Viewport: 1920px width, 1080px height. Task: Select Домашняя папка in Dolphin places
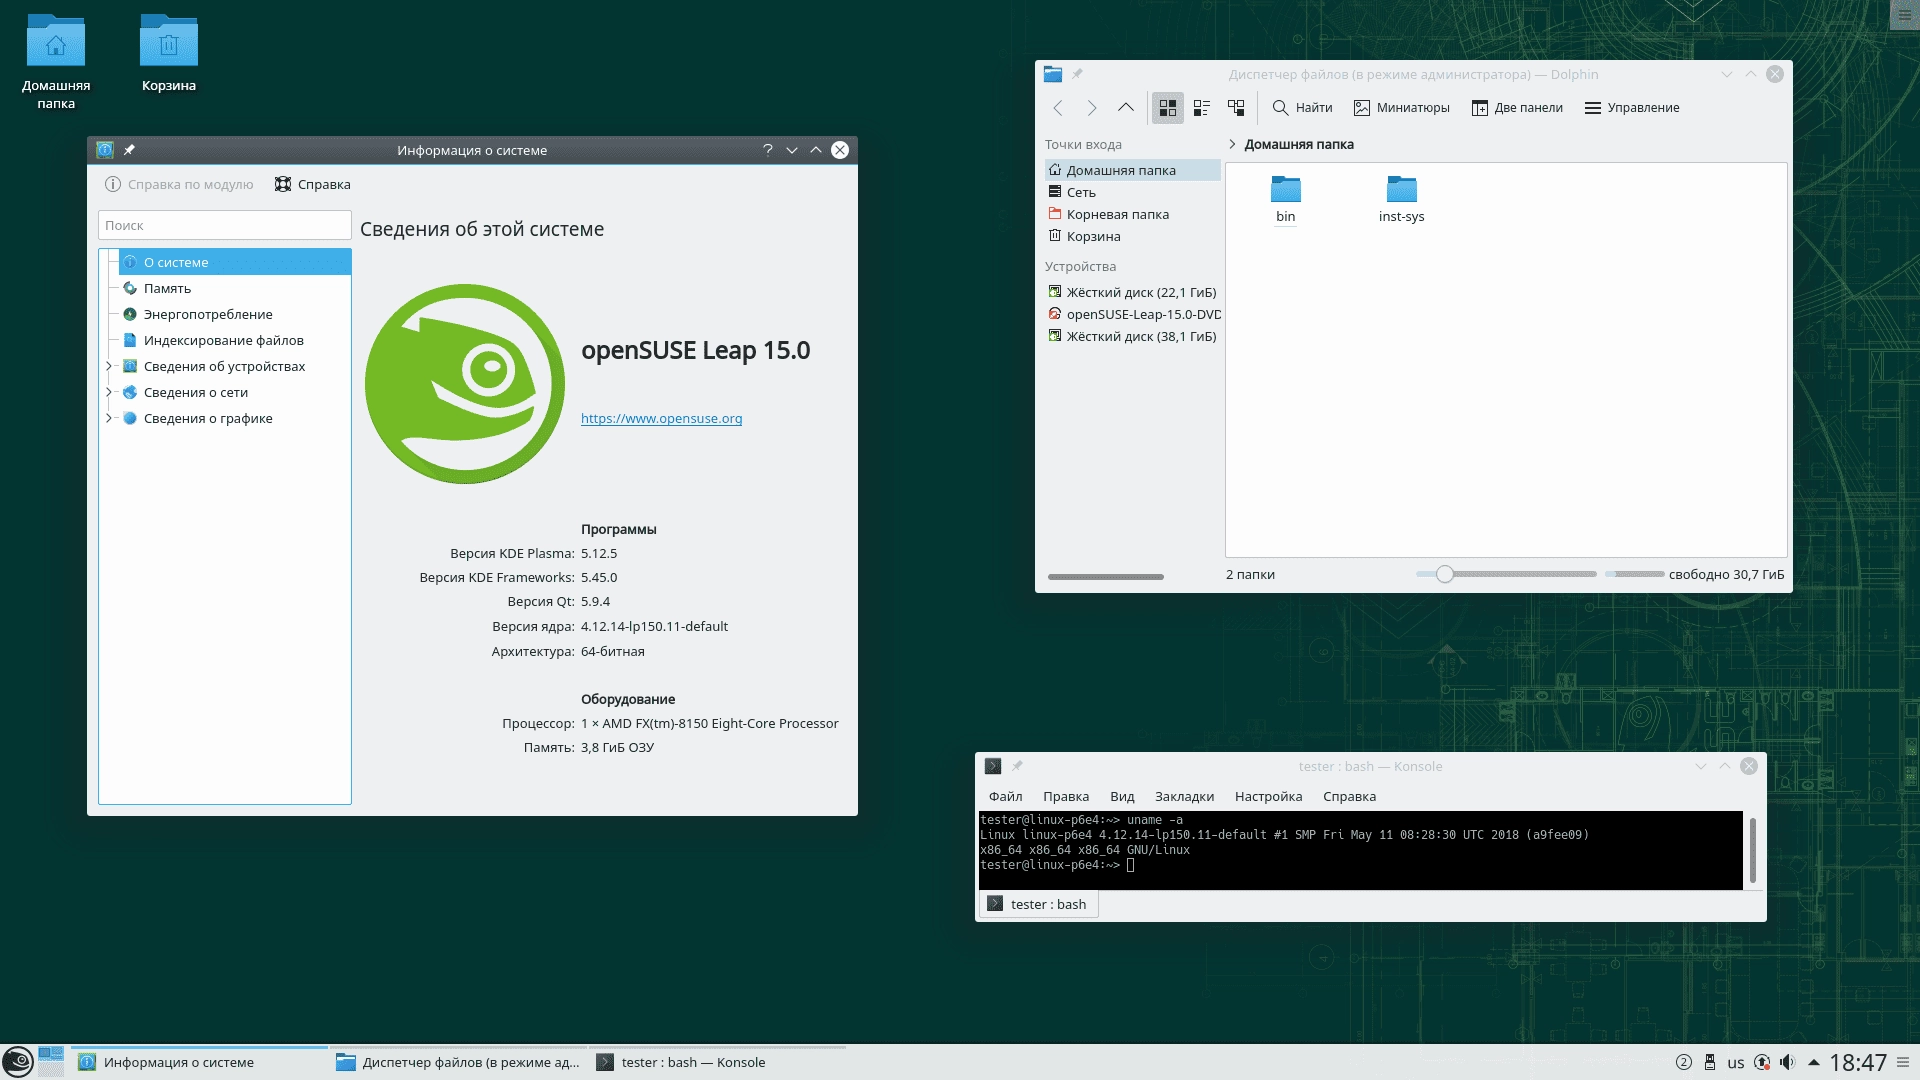click(1132, 170)
